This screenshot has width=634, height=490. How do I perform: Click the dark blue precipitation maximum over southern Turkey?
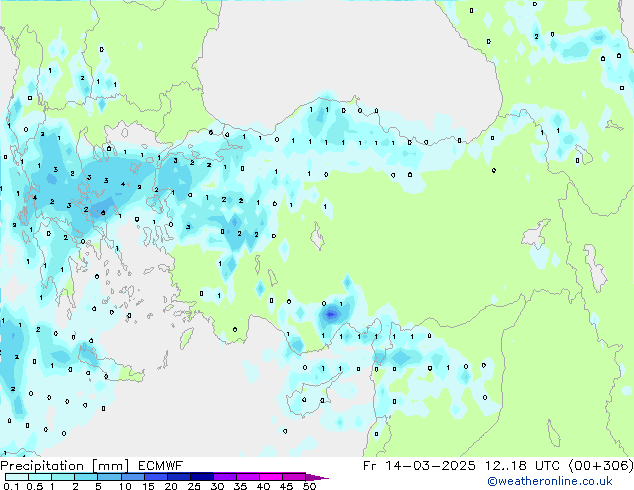click(331, 314)
